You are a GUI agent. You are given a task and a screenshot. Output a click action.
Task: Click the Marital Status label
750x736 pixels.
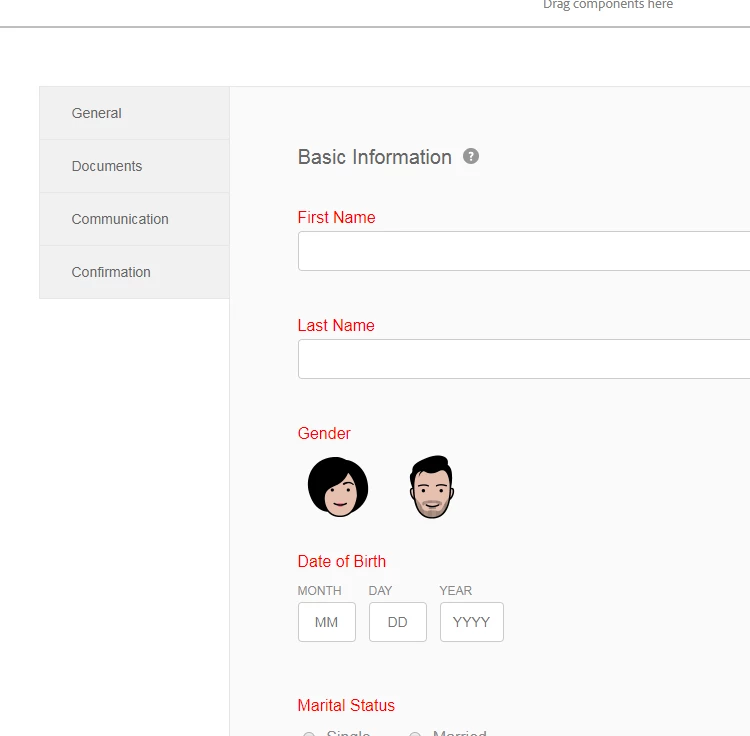(x=346, y=705)
